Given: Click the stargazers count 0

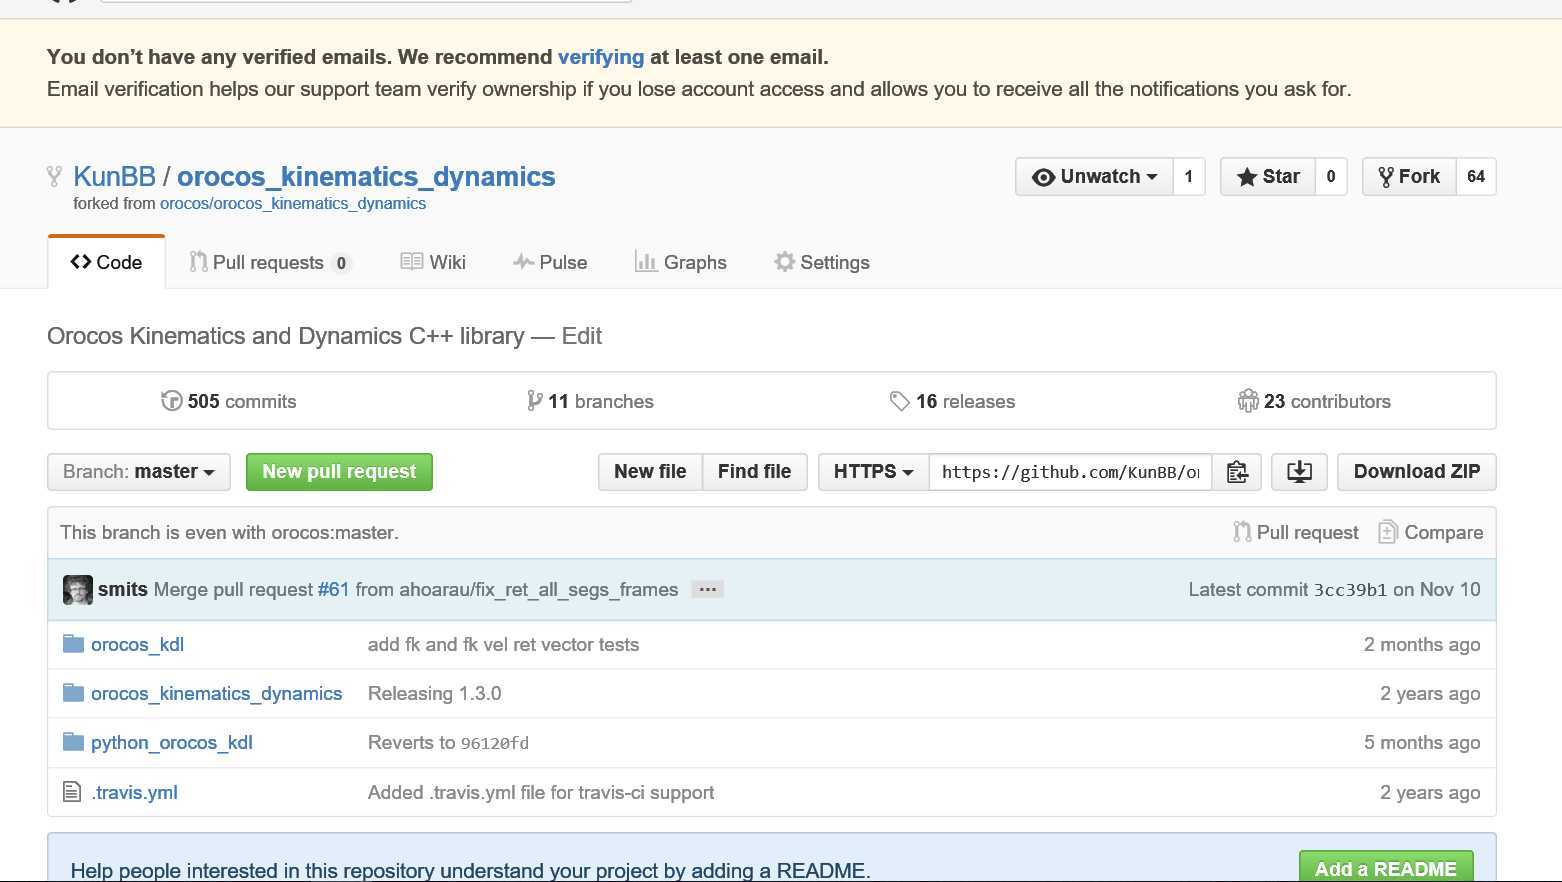Looking at the screenshot, I should tap(1331, 177).
